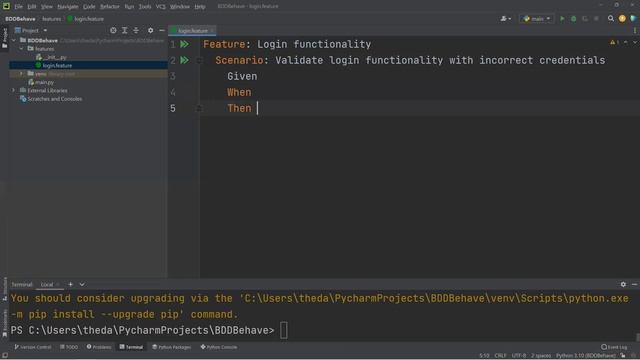Expand all items in Project panel
The width and height of the screenshot is (640, 360).
[124, 30]
